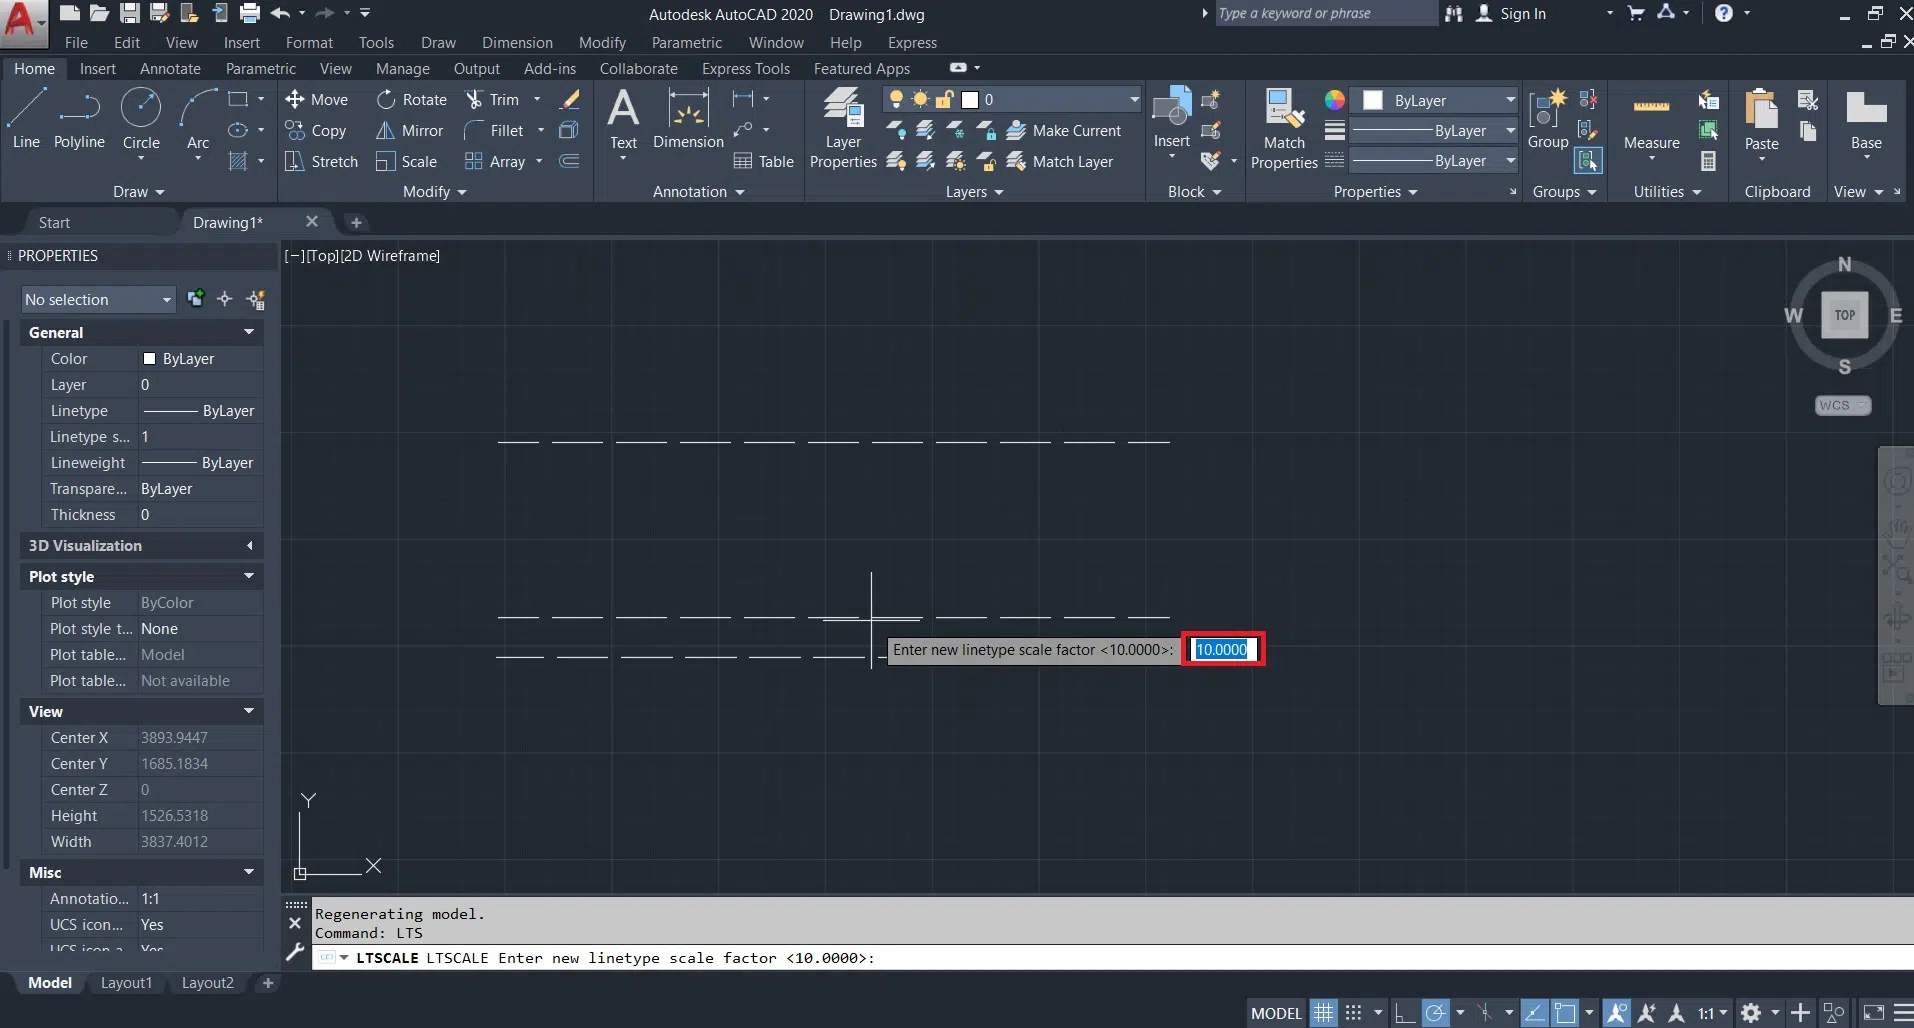Click the linetype scale factor input field
Viewport: 1914px width, 1028px height.
coord(1222,650)
